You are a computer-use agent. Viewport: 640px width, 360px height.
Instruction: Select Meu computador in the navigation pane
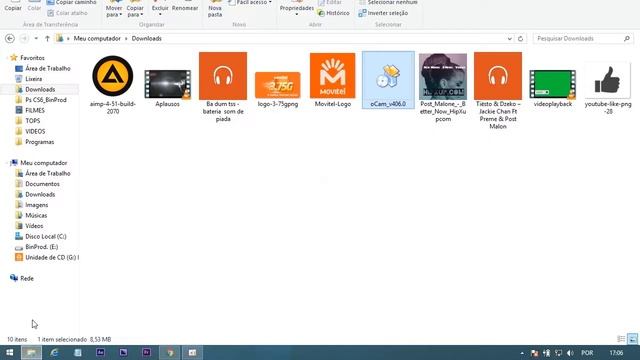[x=39, y=163]
